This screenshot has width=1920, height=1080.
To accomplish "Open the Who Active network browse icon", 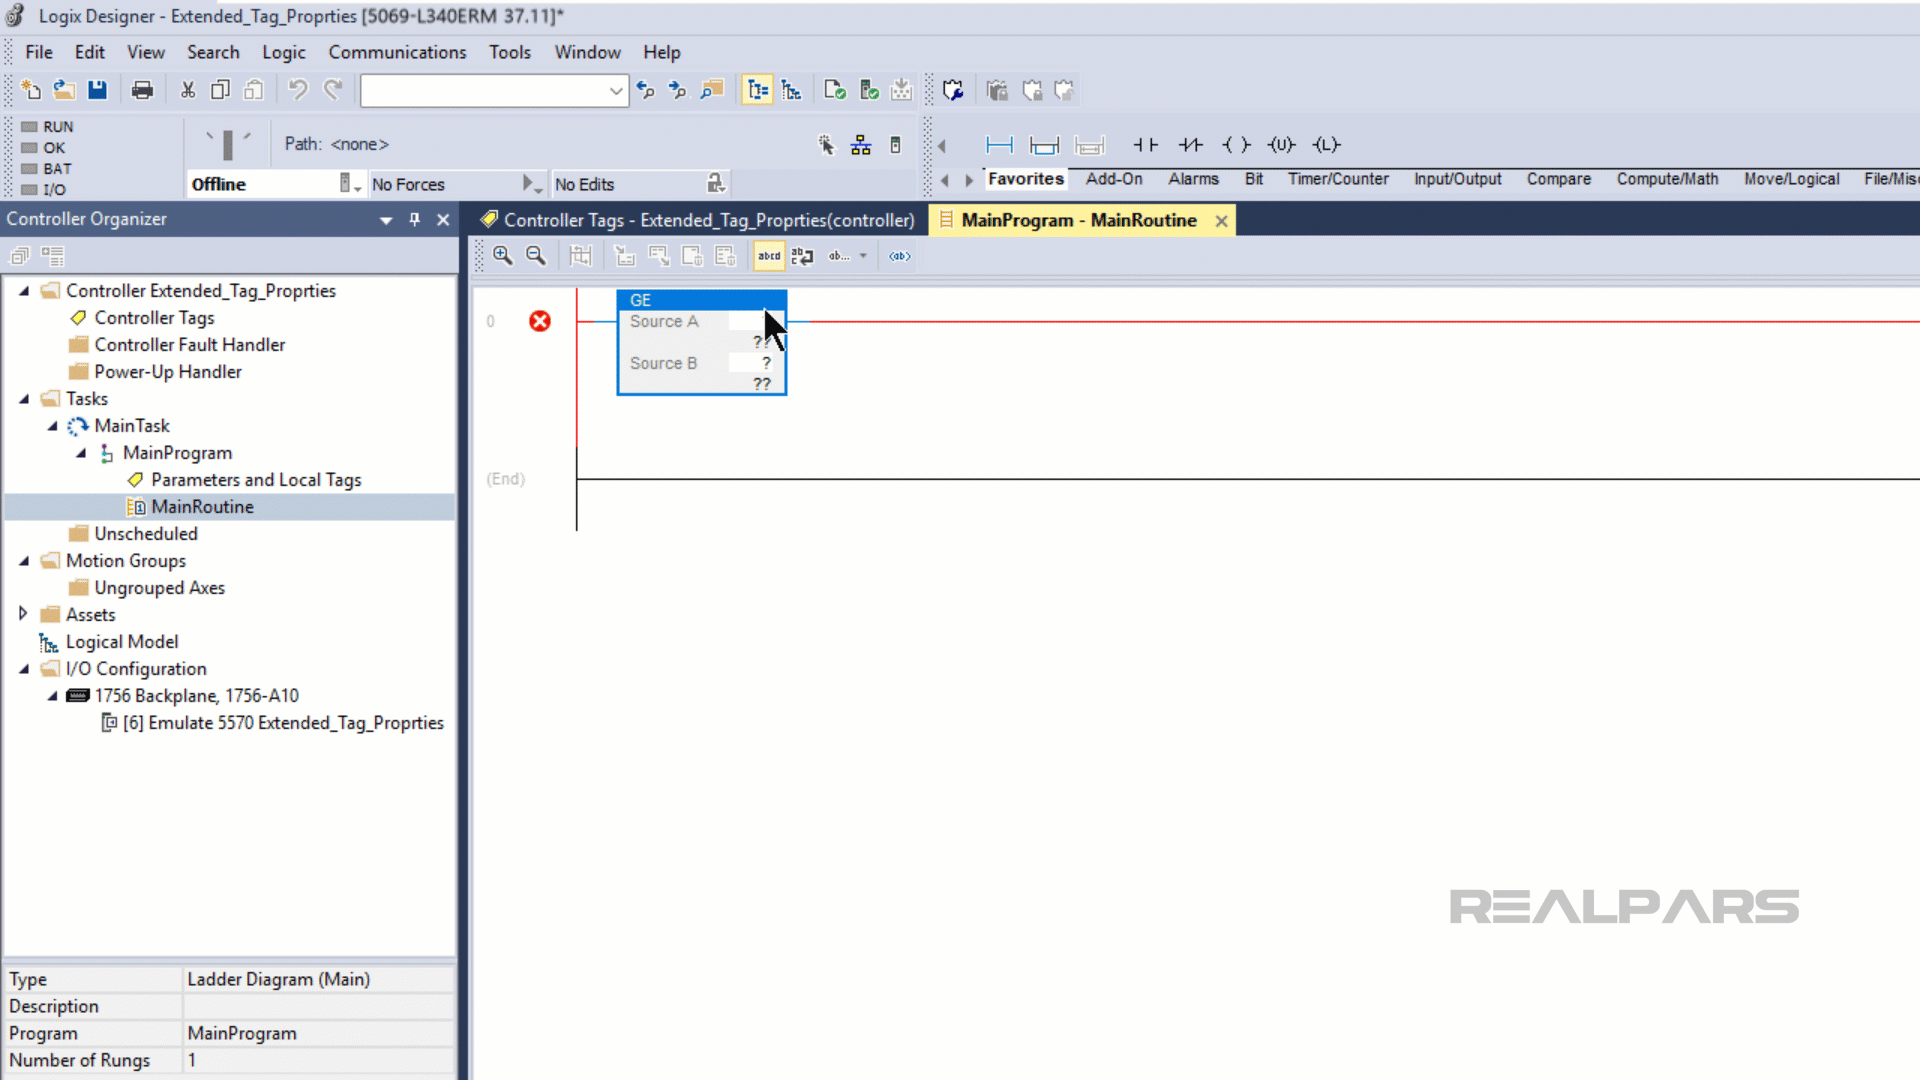I will [x=861, y=145].
